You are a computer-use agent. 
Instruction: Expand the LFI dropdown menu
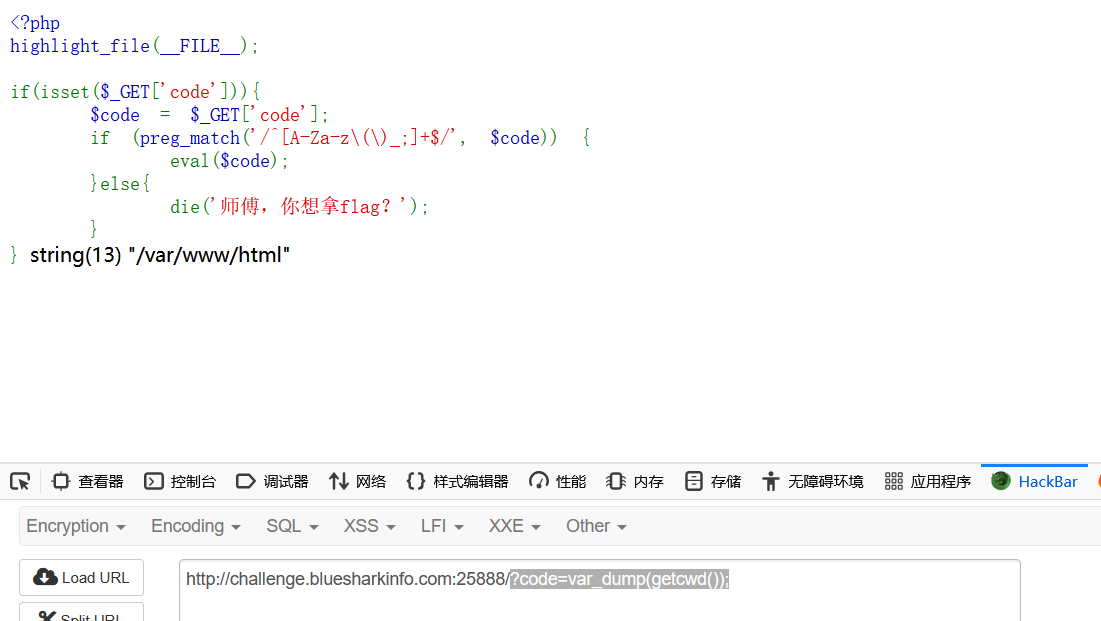coord(442,526)
